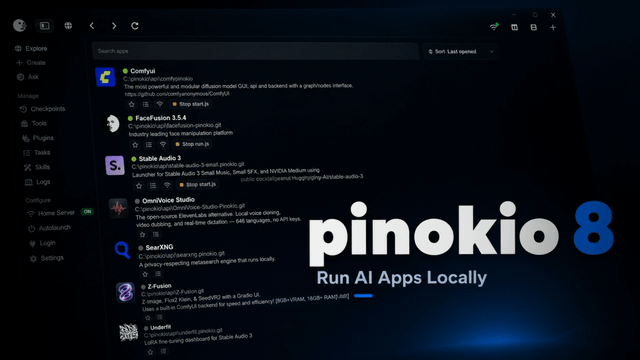Go back with the left arrow
Screen dimensions: 640x360
point(92,26)
